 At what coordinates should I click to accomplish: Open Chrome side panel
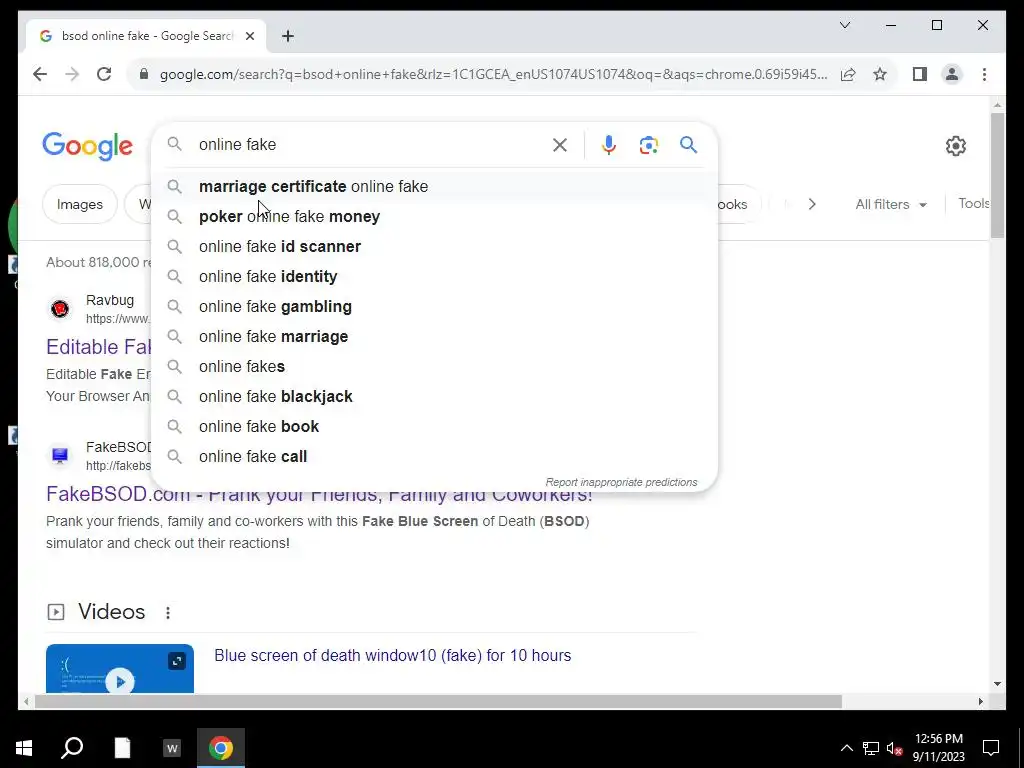[x=920, y=74]
